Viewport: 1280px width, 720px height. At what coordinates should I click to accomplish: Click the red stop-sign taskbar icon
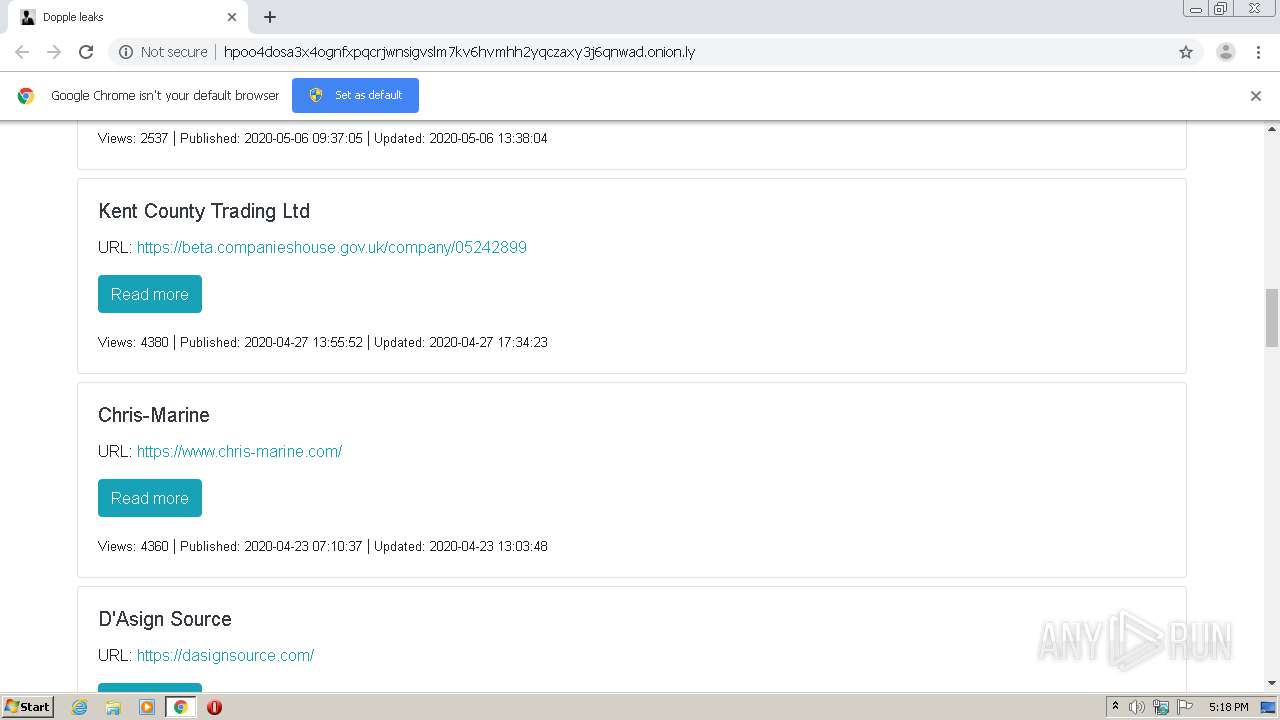point(214,707)
